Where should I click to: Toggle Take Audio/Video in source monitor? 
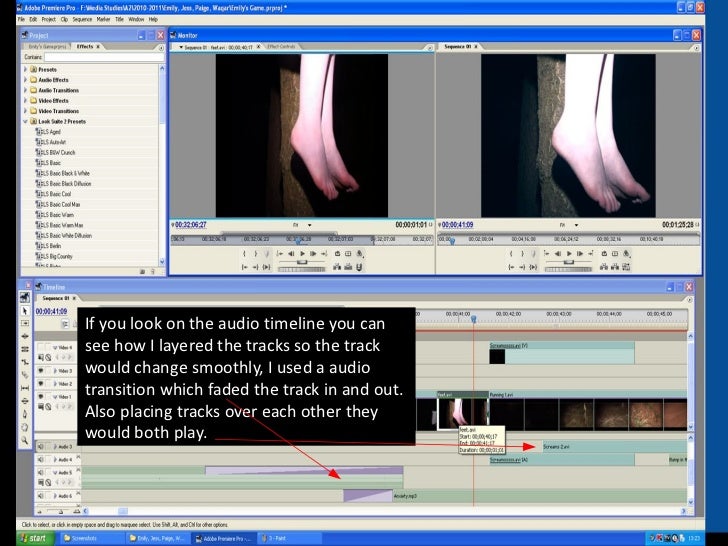[x=359, y=267]
